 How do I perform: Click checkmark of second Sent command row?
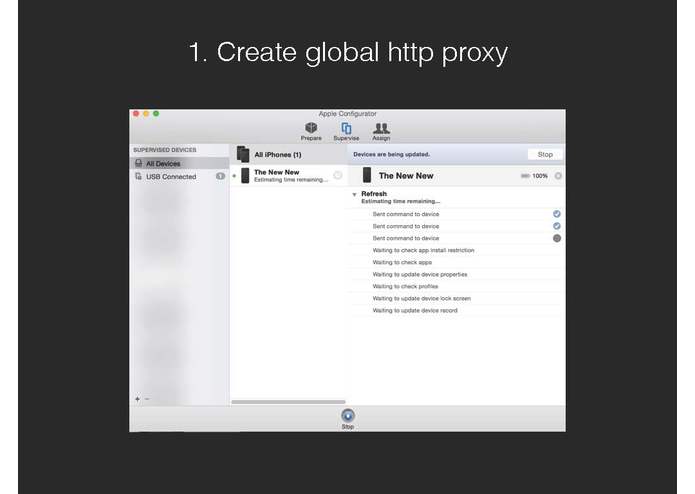(x=557, y=226)
